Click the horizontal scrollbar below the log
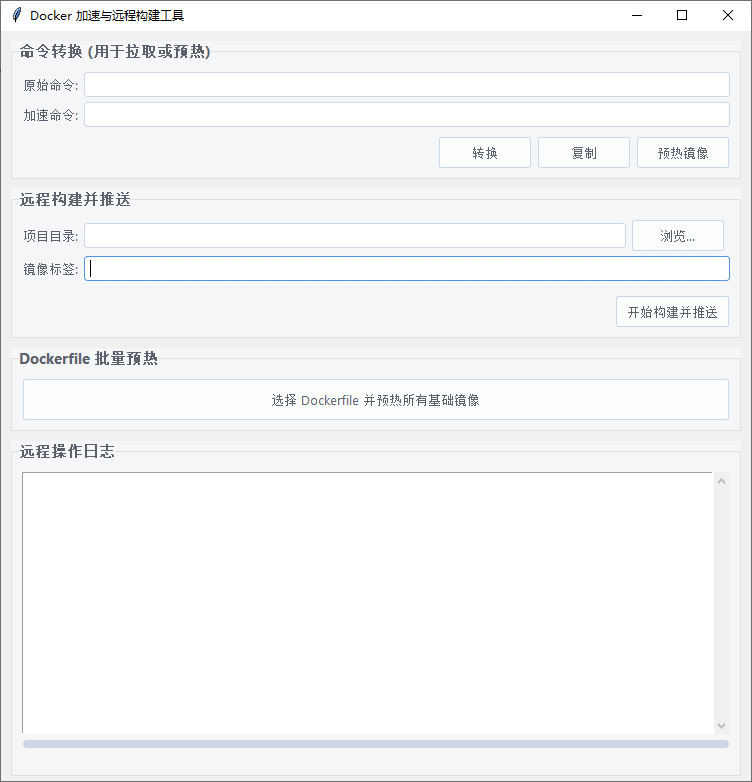Image resolution: width=752 pixels, height=782 pixels. [376, 744]
